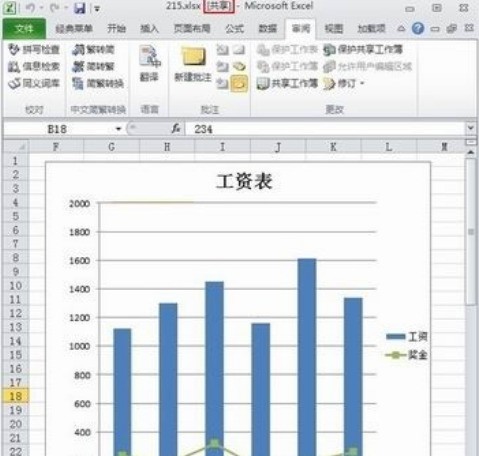
Task: Toggle the highlighted show-all-comments button
Action: click(239, 83)
